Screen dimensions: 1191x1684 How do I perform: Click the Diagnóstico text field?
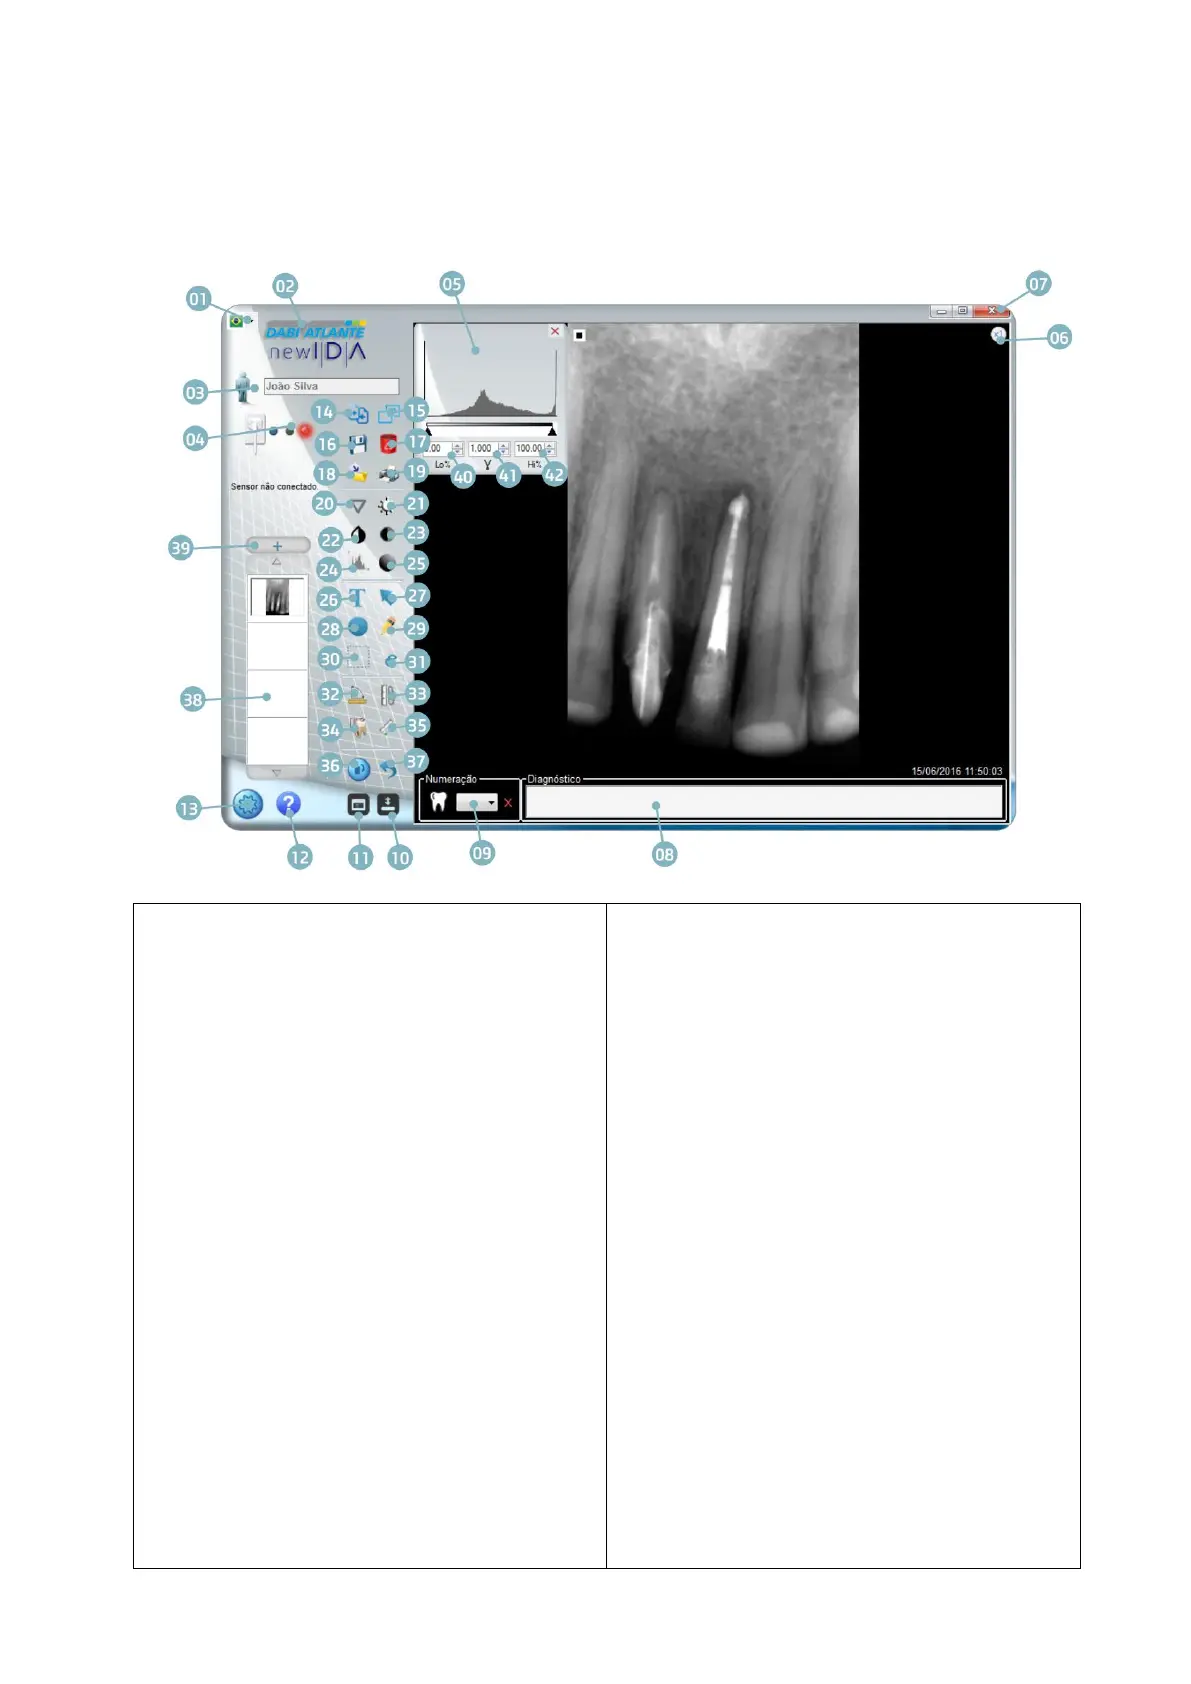pos(764,802)
